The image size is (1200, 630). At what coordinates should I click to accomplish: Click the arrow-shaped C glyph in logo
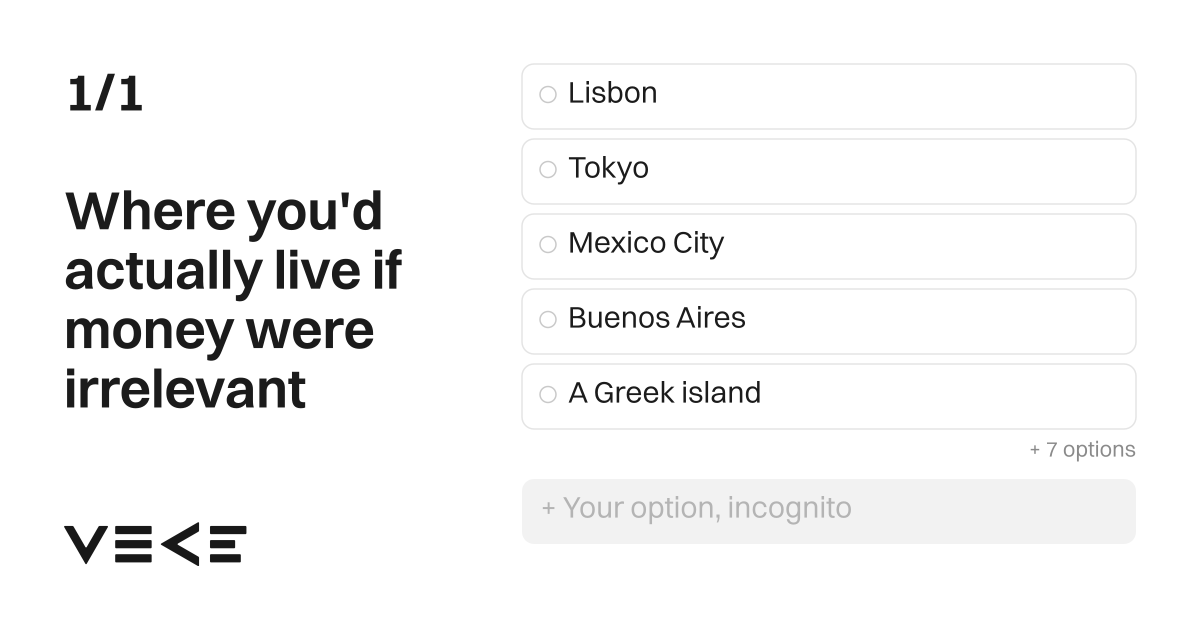[180, 545]
